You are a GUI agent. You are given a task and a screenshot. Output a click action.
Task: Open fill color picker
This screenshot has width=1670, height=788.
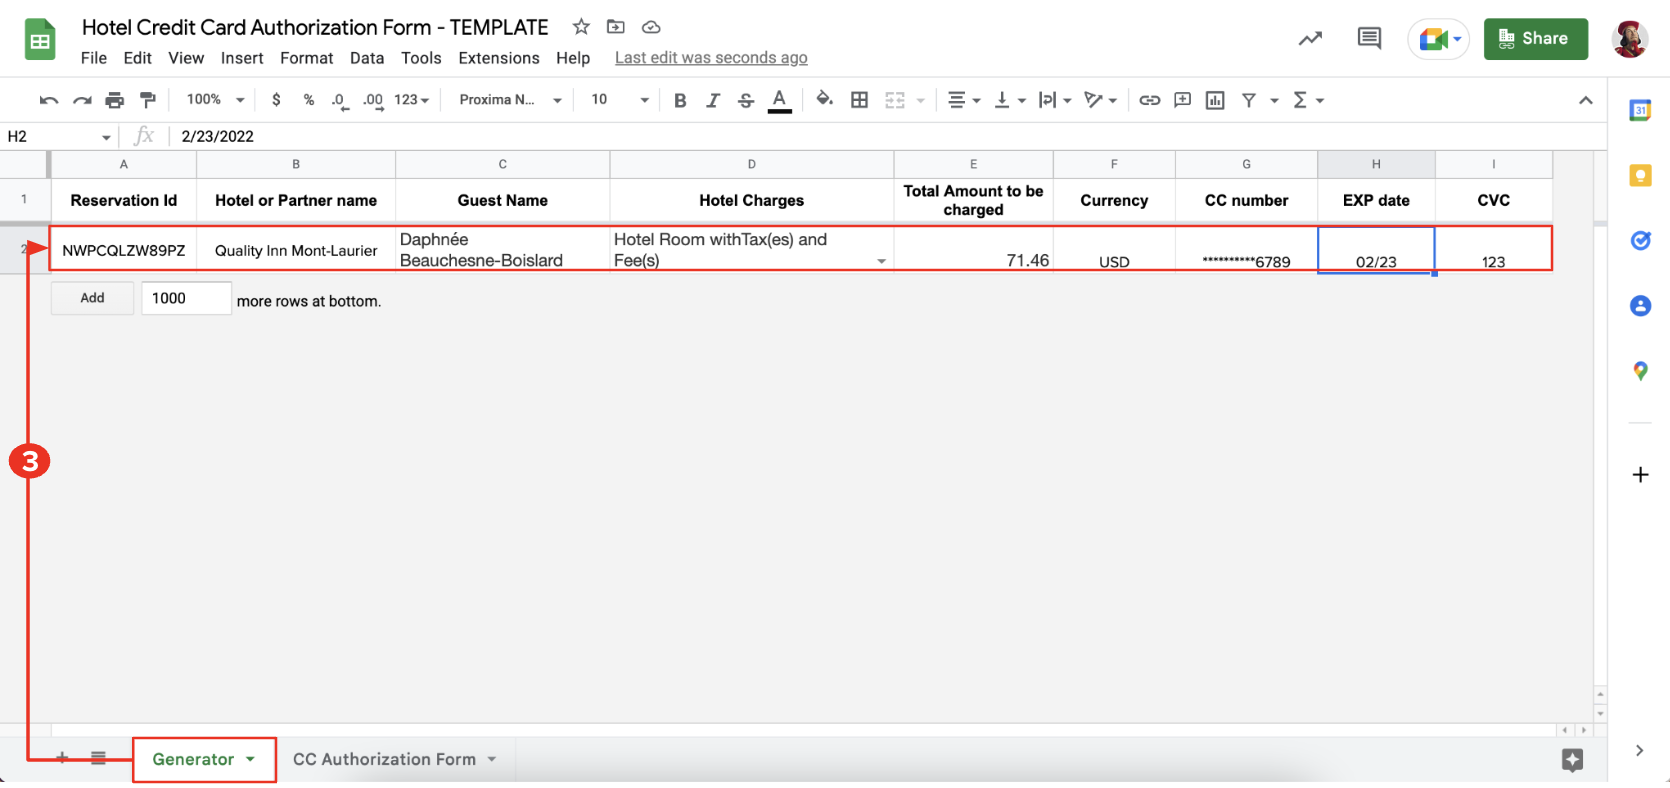[824, 99]
